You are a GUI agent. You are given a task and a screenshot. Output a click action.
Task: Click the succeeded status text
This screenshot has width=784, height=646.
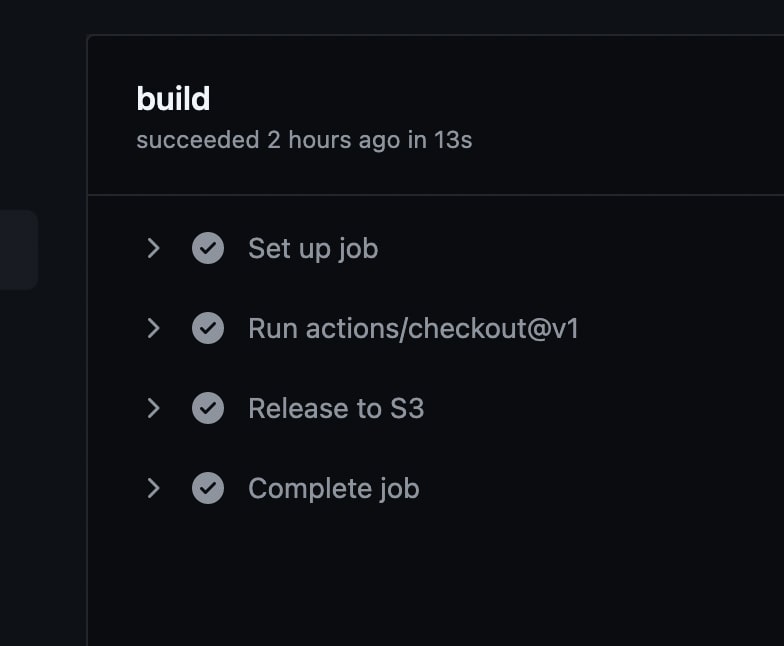tap(198, 140)
